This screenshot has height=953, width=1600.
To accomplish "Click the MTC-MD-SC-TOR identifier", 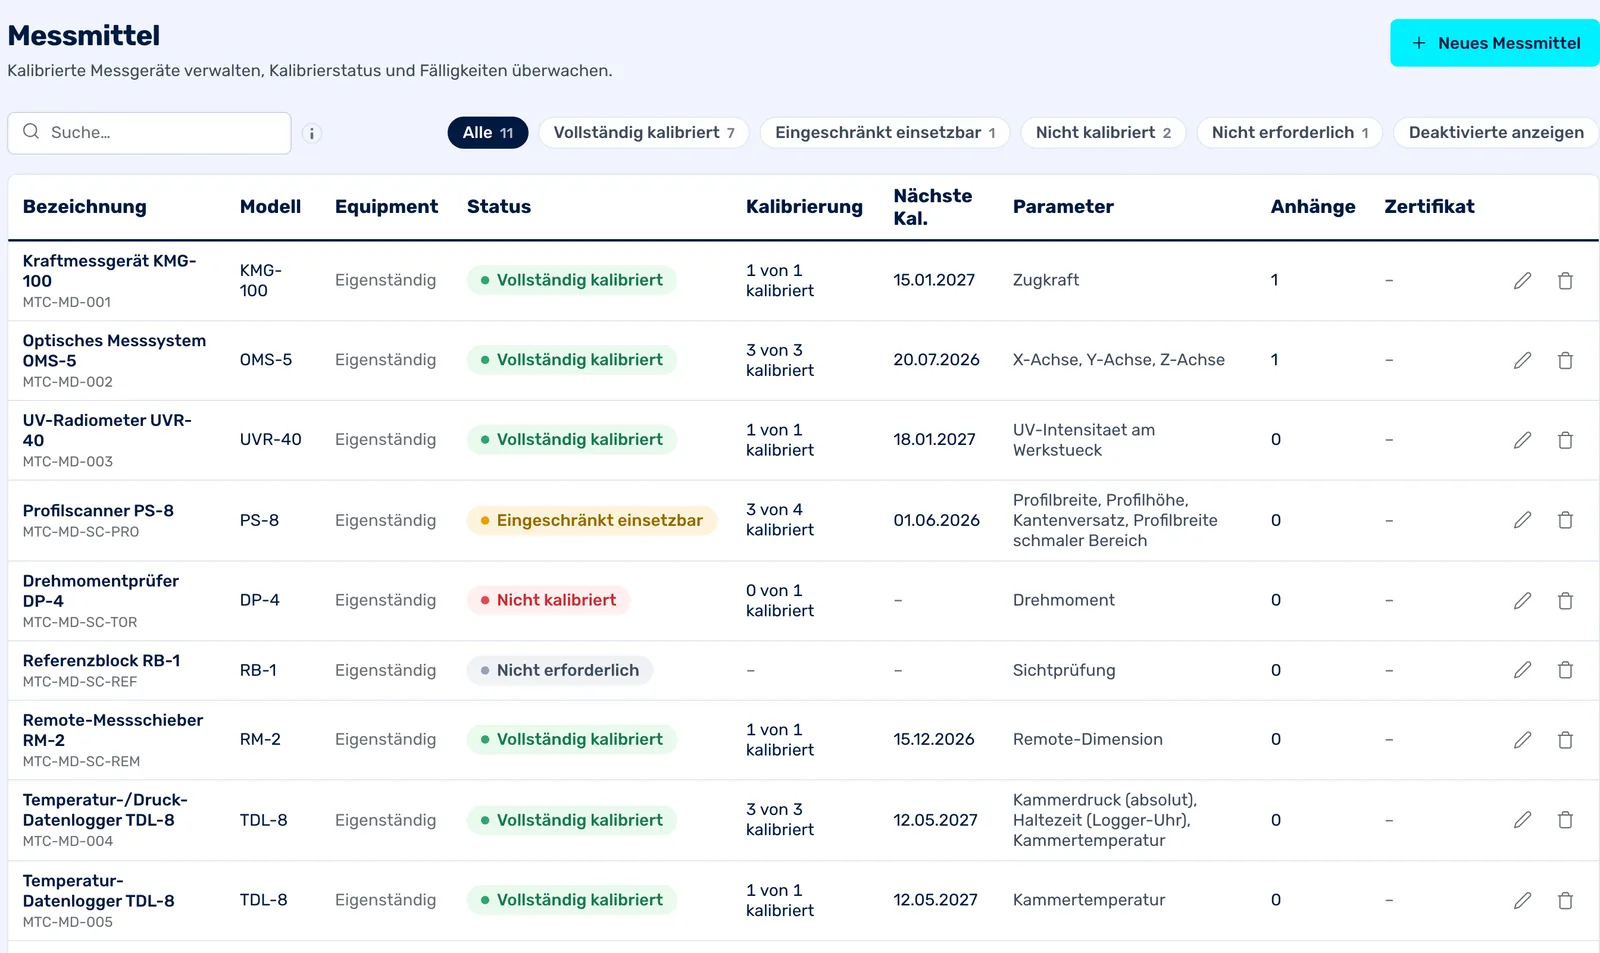I will pos(80,622).
